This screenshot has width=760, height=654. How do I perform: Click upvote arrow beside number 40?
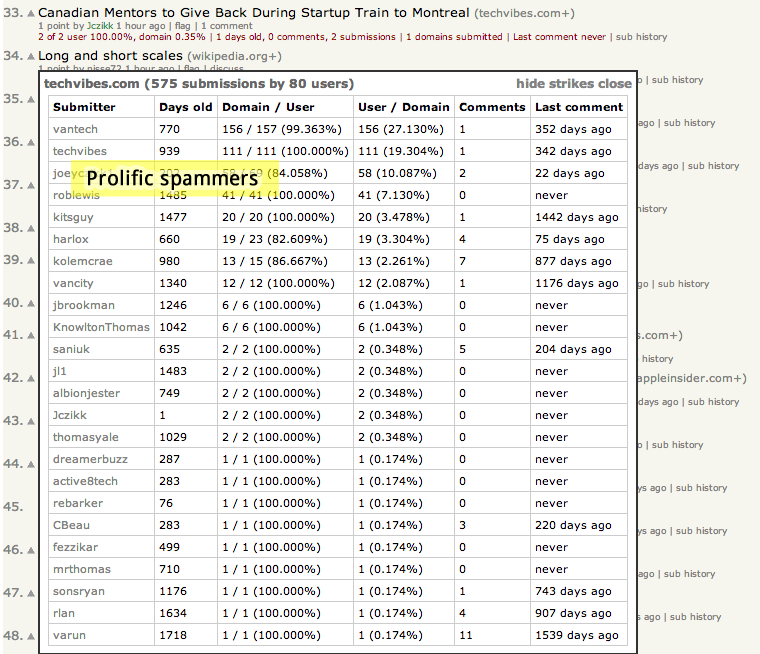31,303
